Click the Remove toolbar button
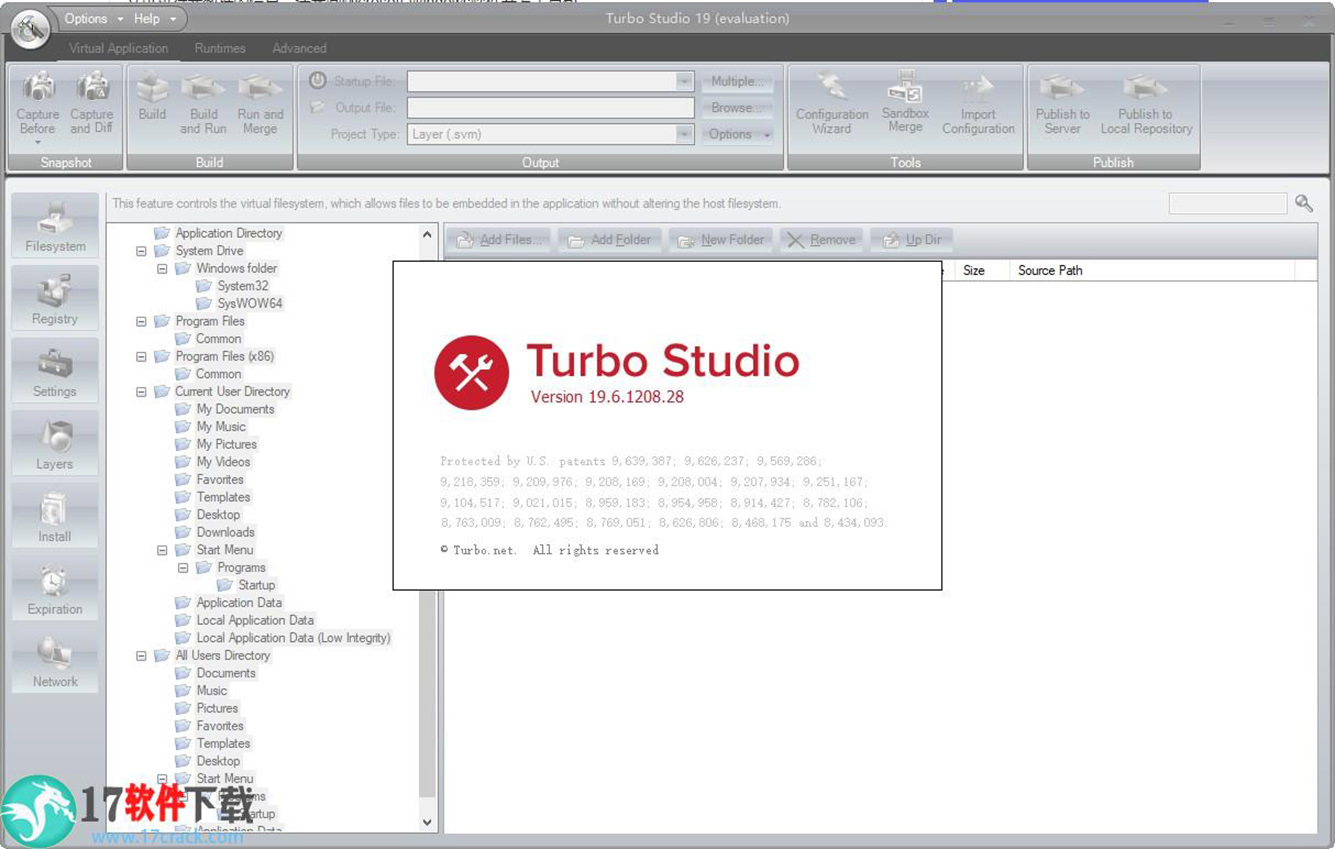The height and width of the screenshot is (849, 1335). click(x=821, y=240)
